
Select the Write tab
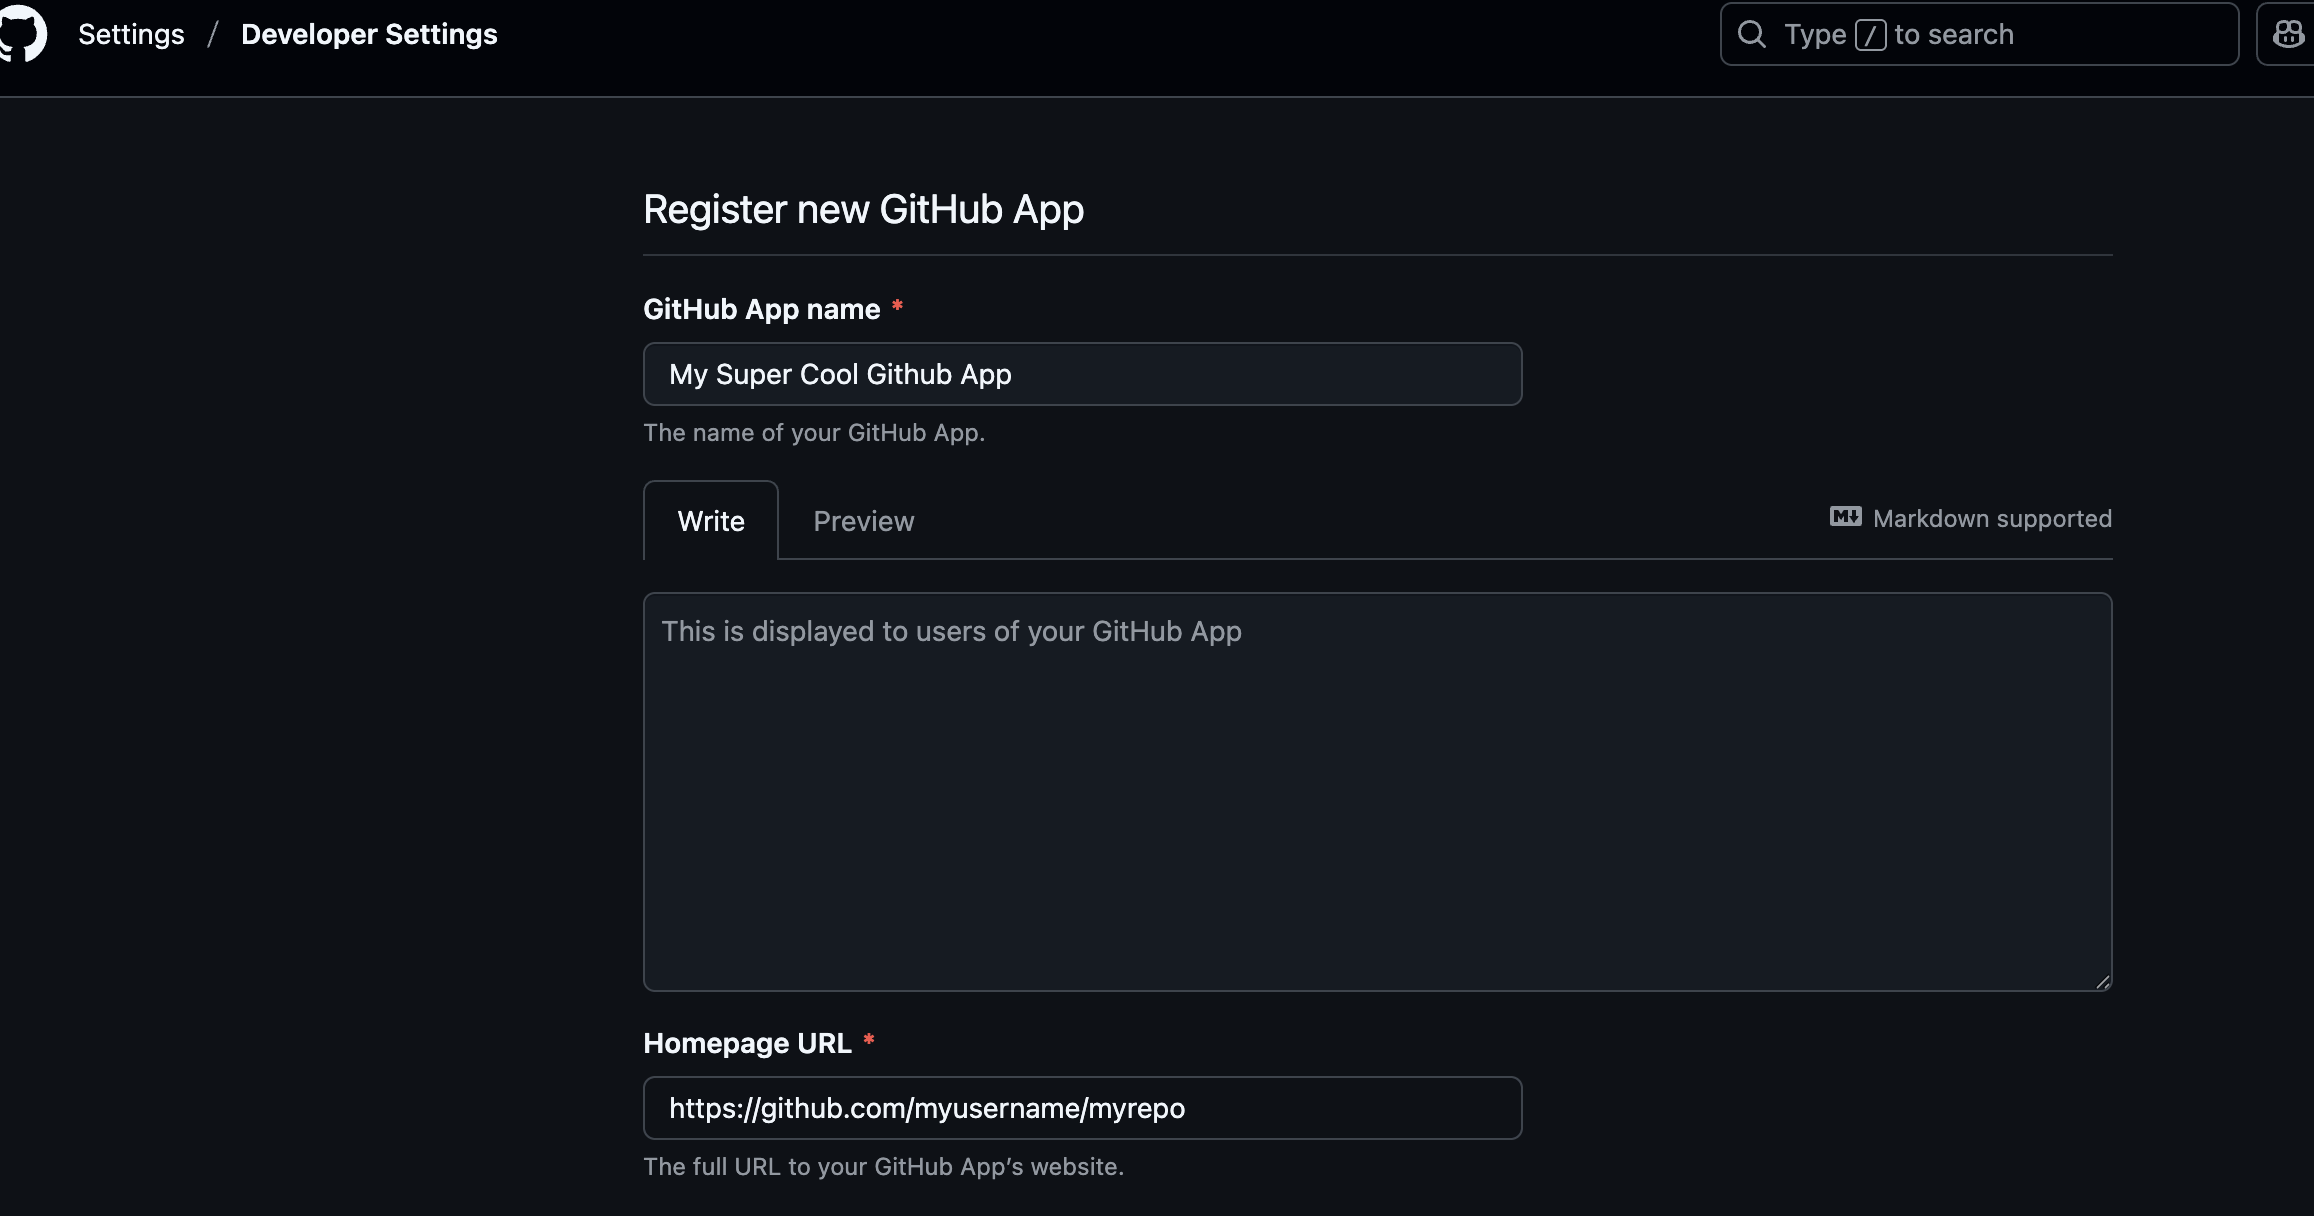[x=710, y=520]
